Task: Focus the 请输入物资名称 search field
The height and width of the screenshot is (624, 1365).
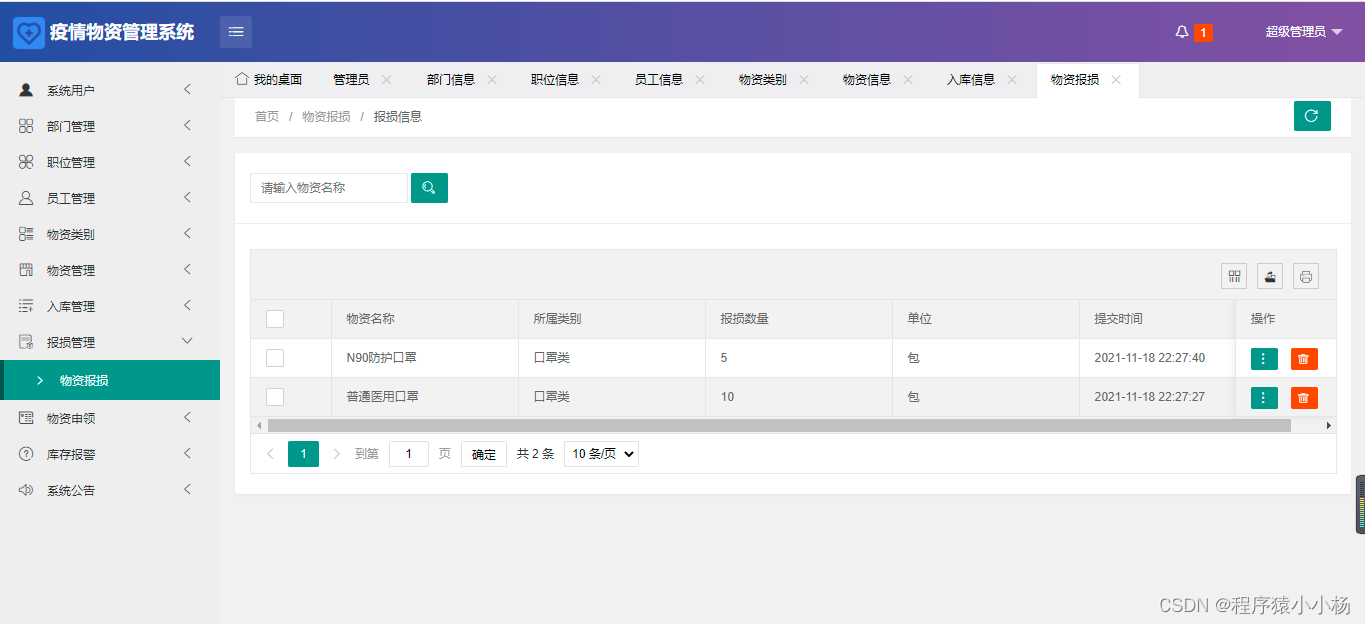Action: point(329,188)
